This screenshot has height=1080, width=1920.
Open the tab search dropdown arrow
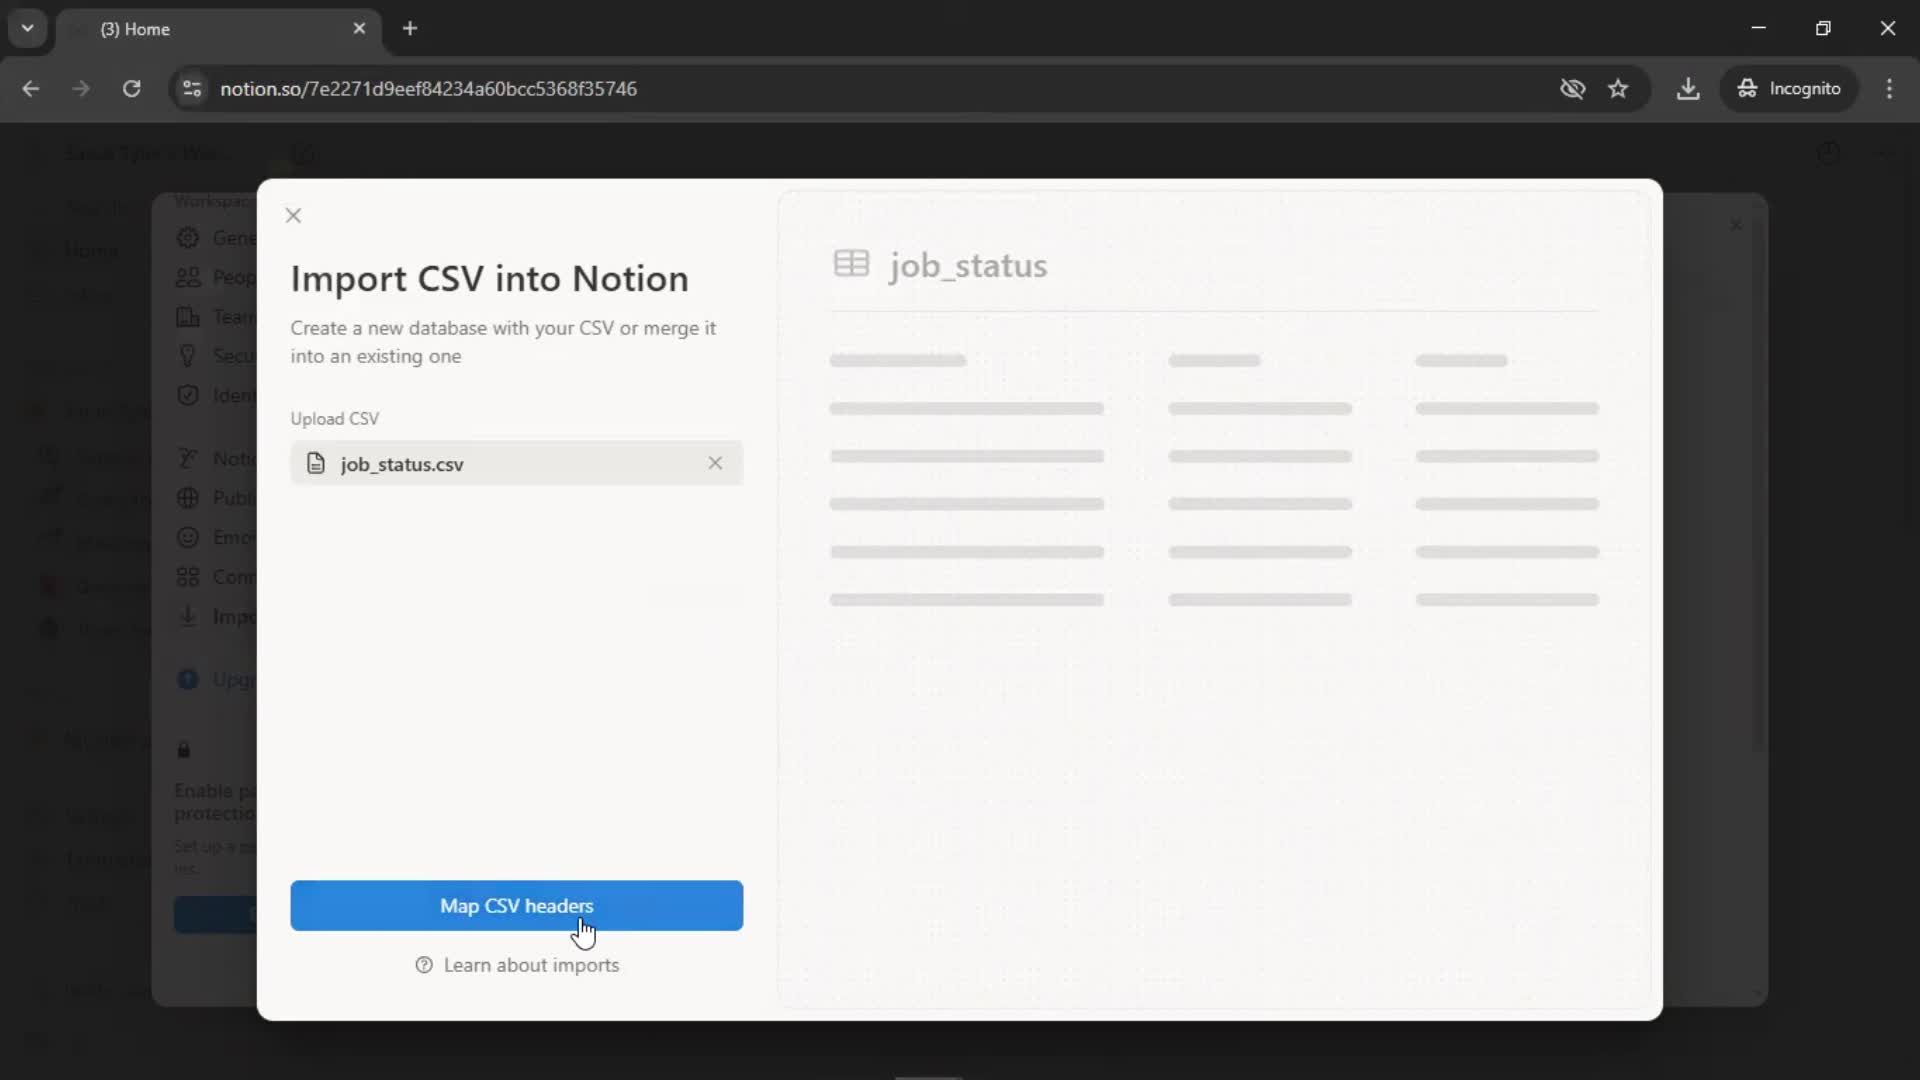(x=28, y=28)
